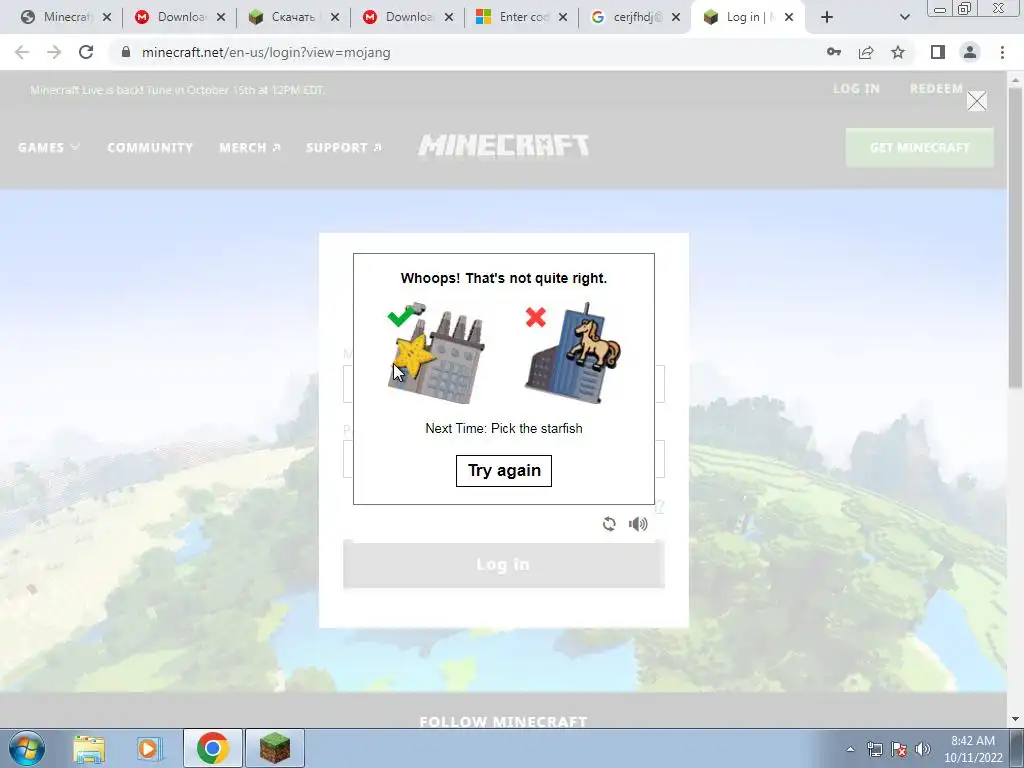Click the address bar URL
1024x768 pixels.
266,52
